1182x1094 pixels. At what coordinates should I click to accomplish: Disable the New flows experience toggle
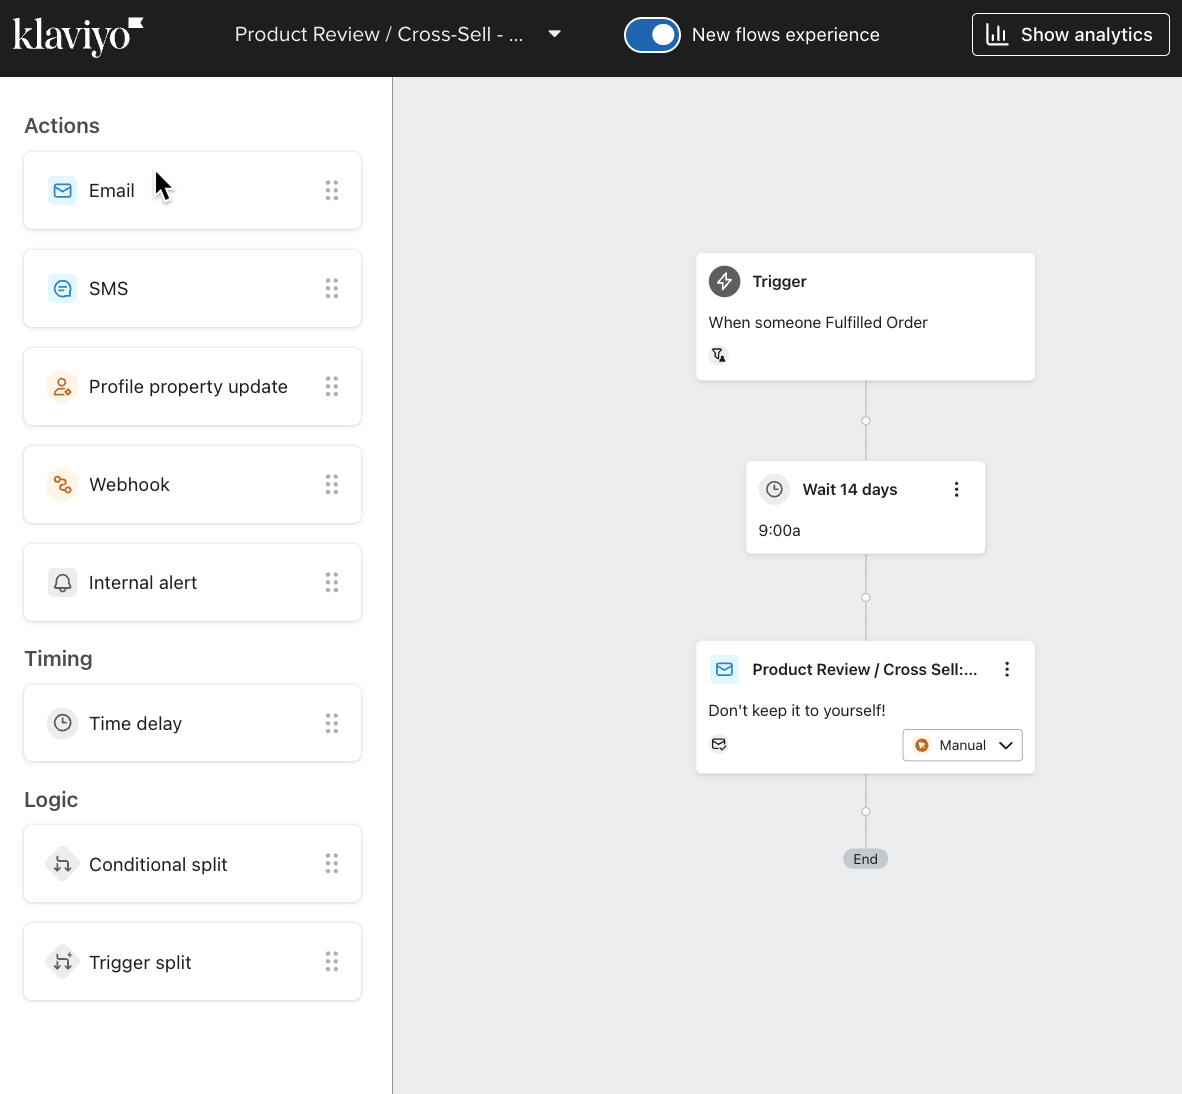click(x=652, y=35)
